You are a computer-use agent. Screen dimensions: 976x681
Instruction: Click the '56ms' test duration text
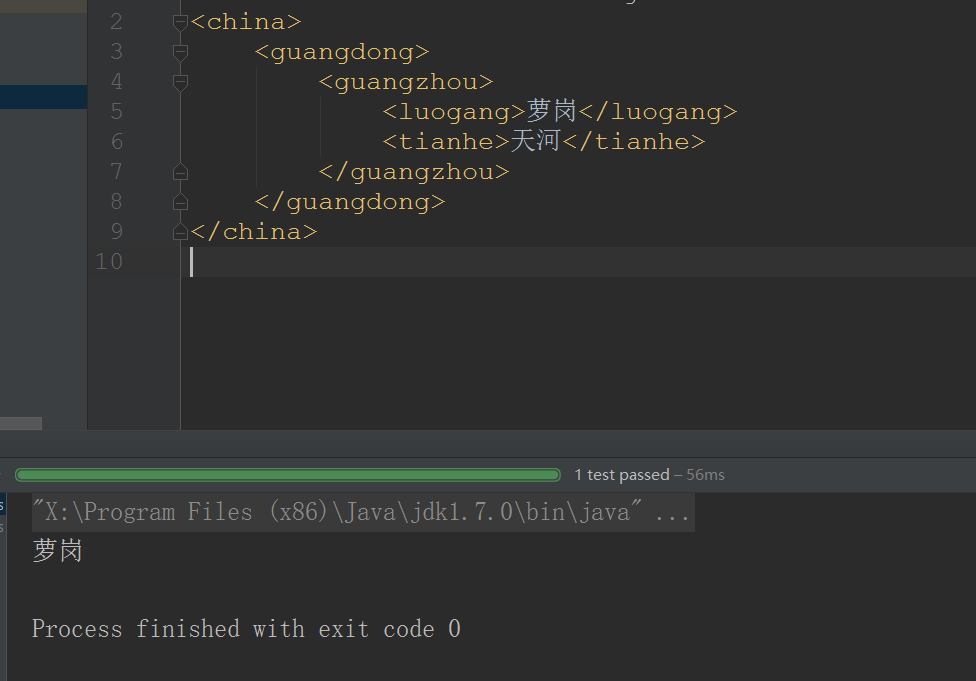coord(705,475)
